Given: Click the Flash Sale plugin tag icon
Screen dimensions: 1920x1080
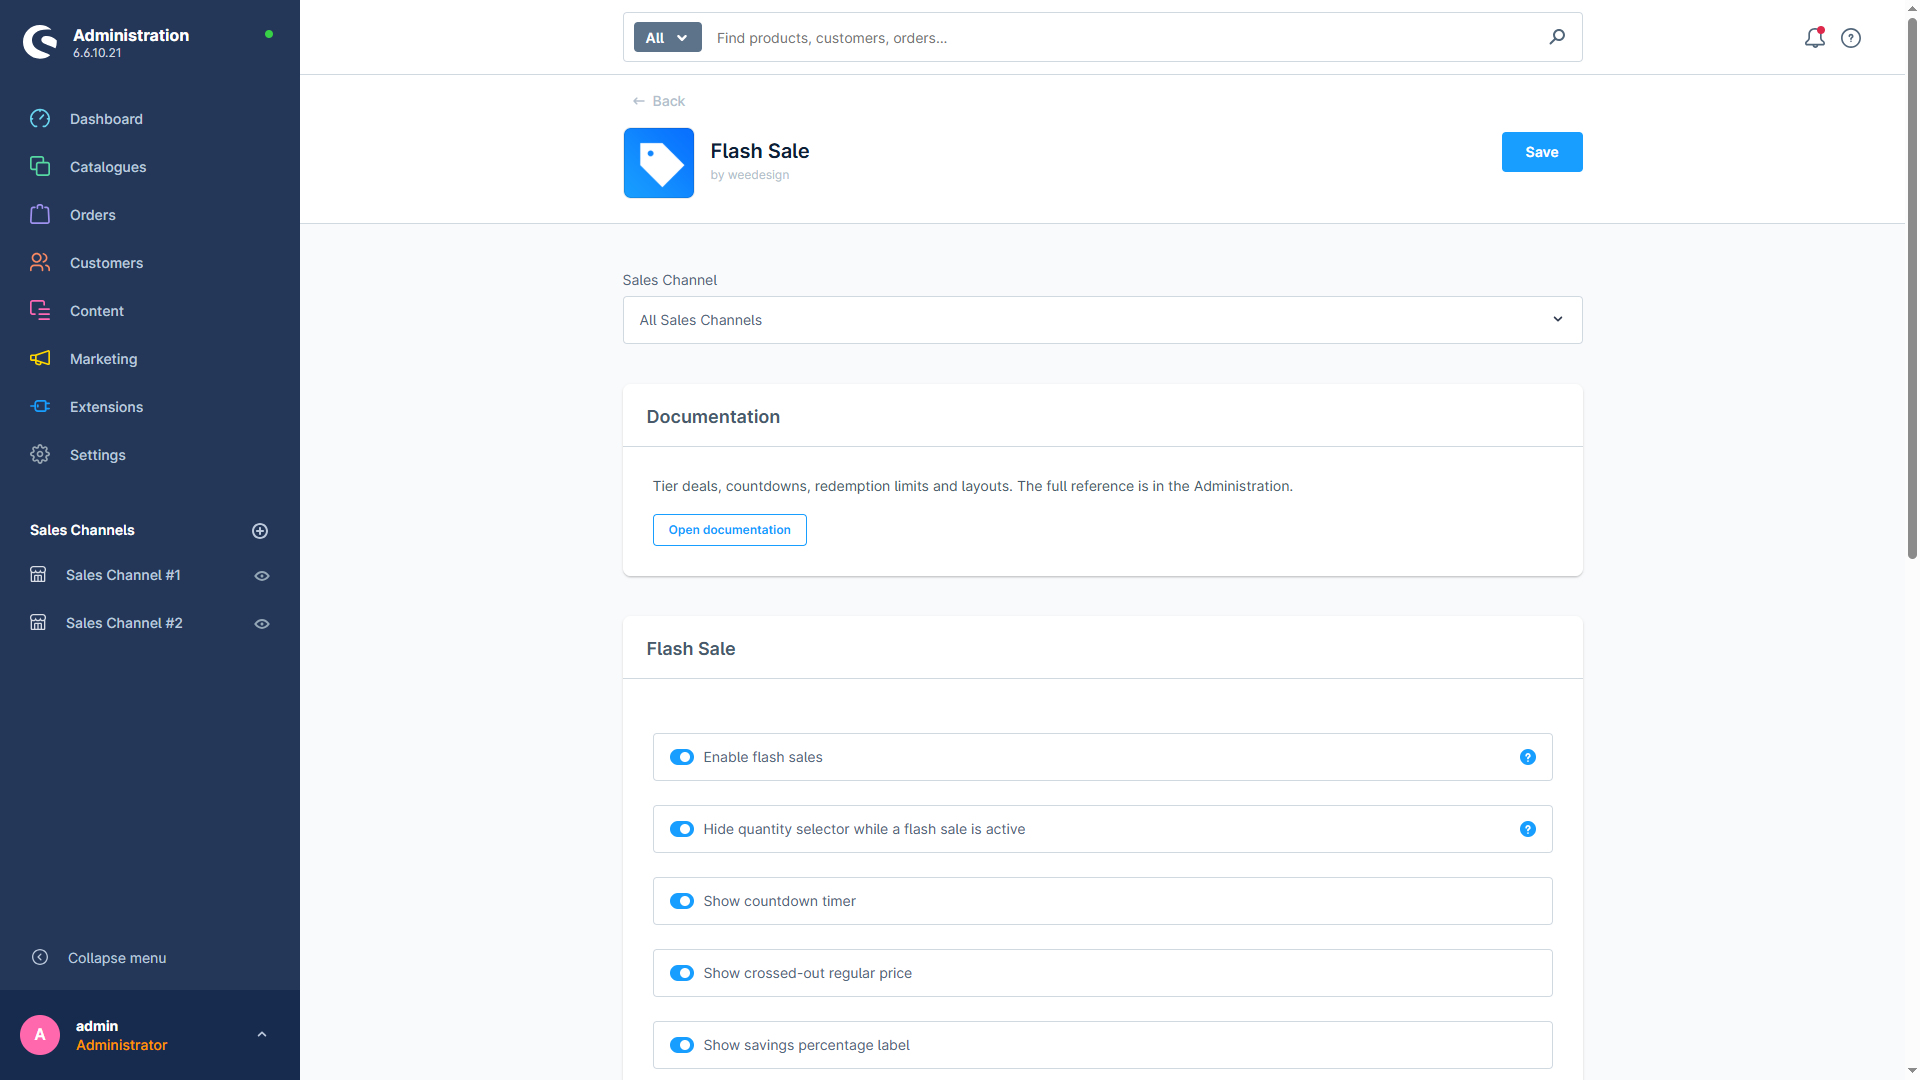Looking at the screenshot, I should tap(659, 163).
